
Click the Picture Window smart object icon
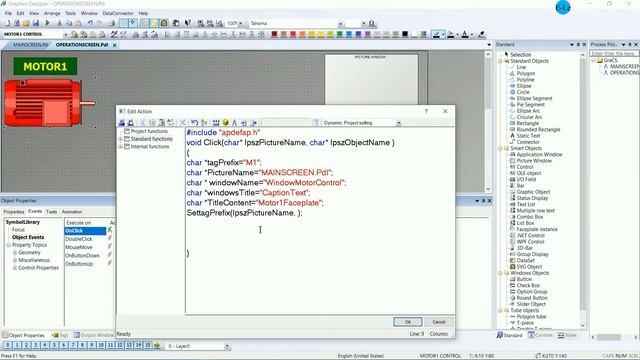513,161
